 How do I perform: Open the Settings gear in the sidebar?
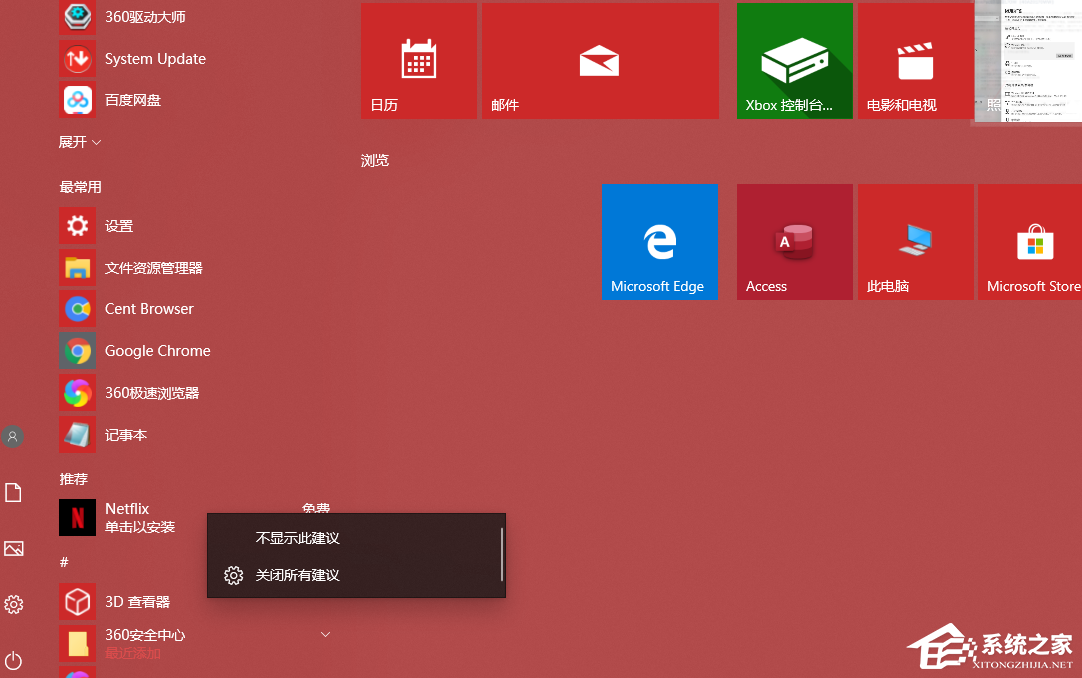(13, 604)
